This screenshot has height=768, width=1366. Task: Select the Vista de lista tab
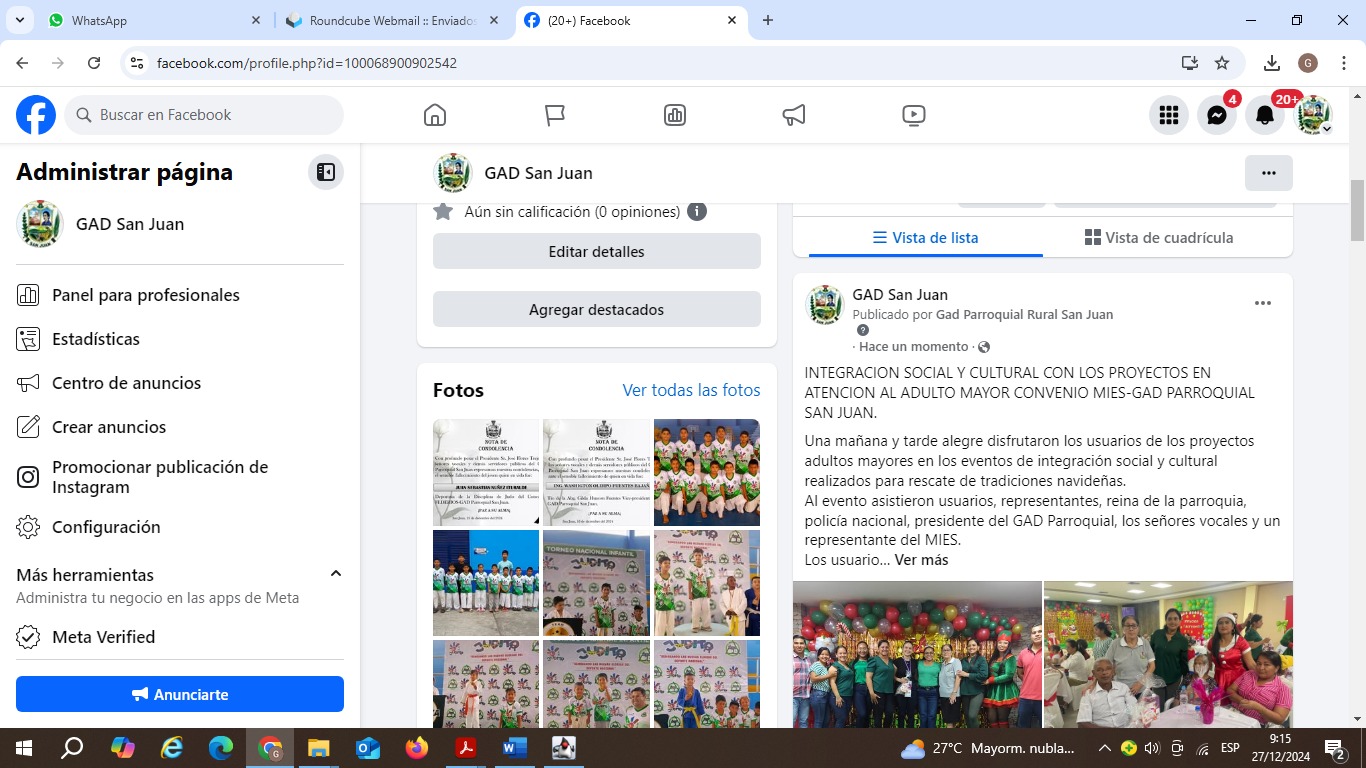pos(925,238)
